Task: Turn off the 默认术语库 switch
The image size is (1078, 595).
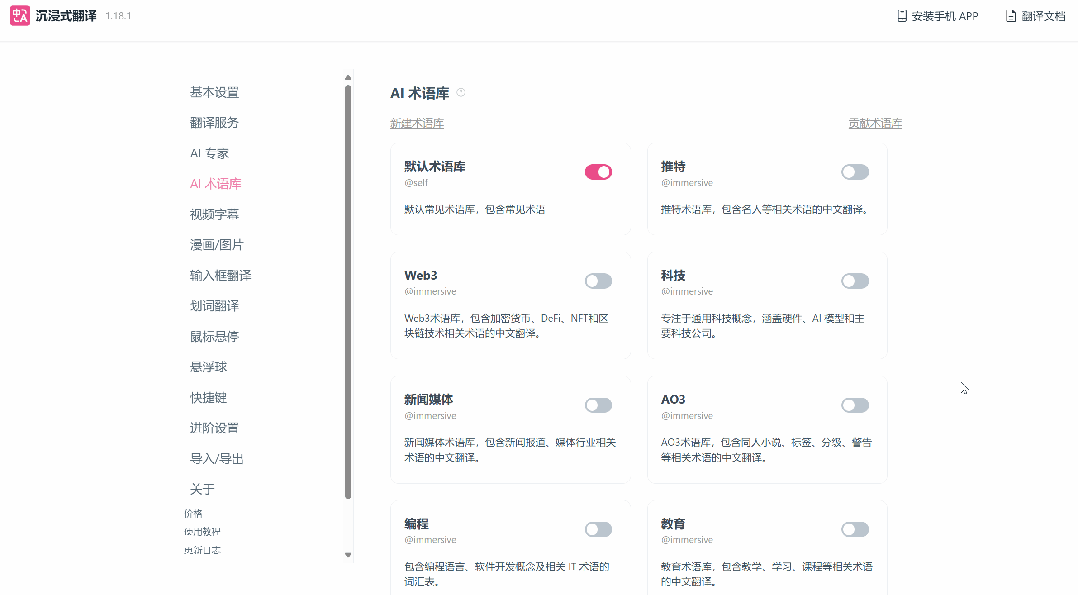Action: 598,172
